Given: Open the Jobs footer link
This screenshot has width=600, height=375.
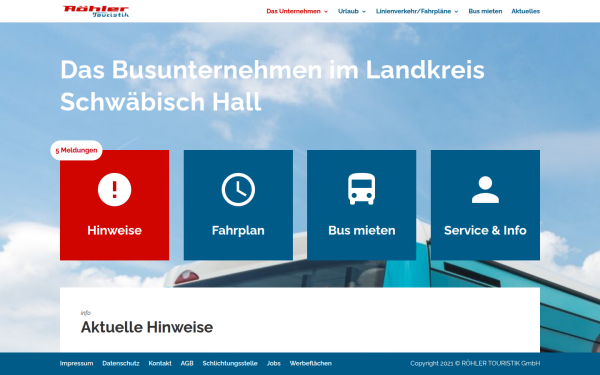Looking at the screenshot, I should [274, 363].
